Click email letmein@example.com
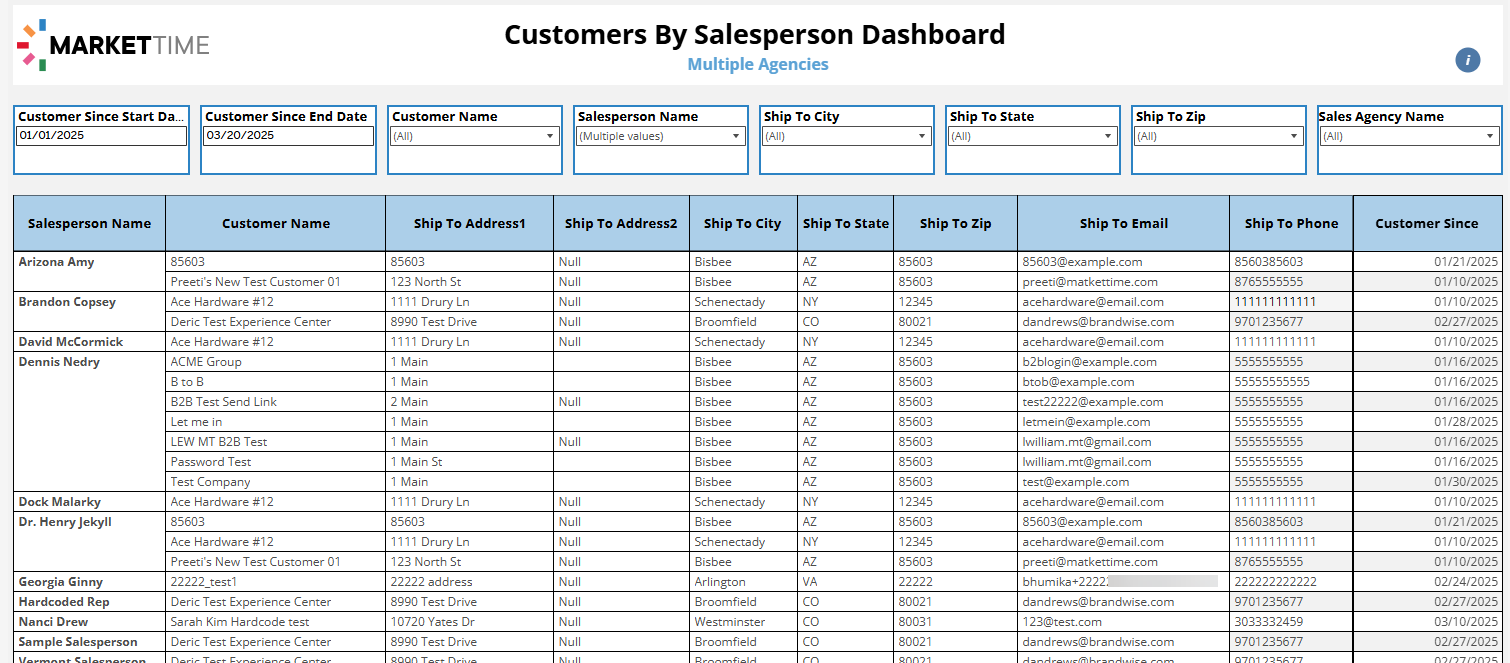This screenshot has height=663, width=1510. click(x=1086, y=422)
